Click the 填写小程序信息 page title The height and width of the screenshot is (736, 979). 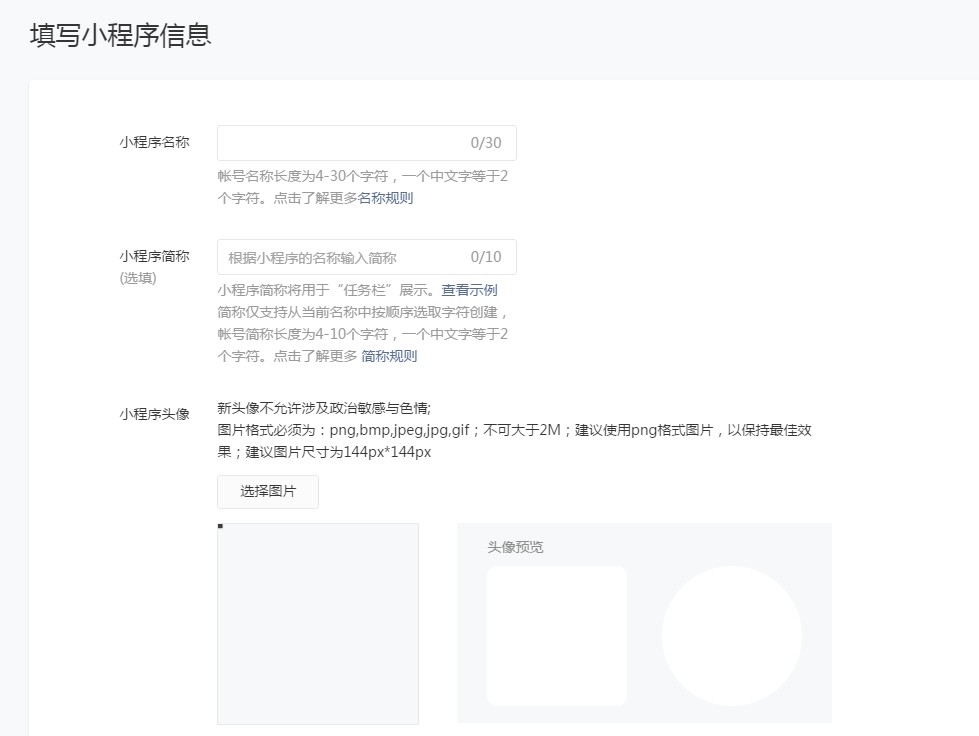(118, 34)
